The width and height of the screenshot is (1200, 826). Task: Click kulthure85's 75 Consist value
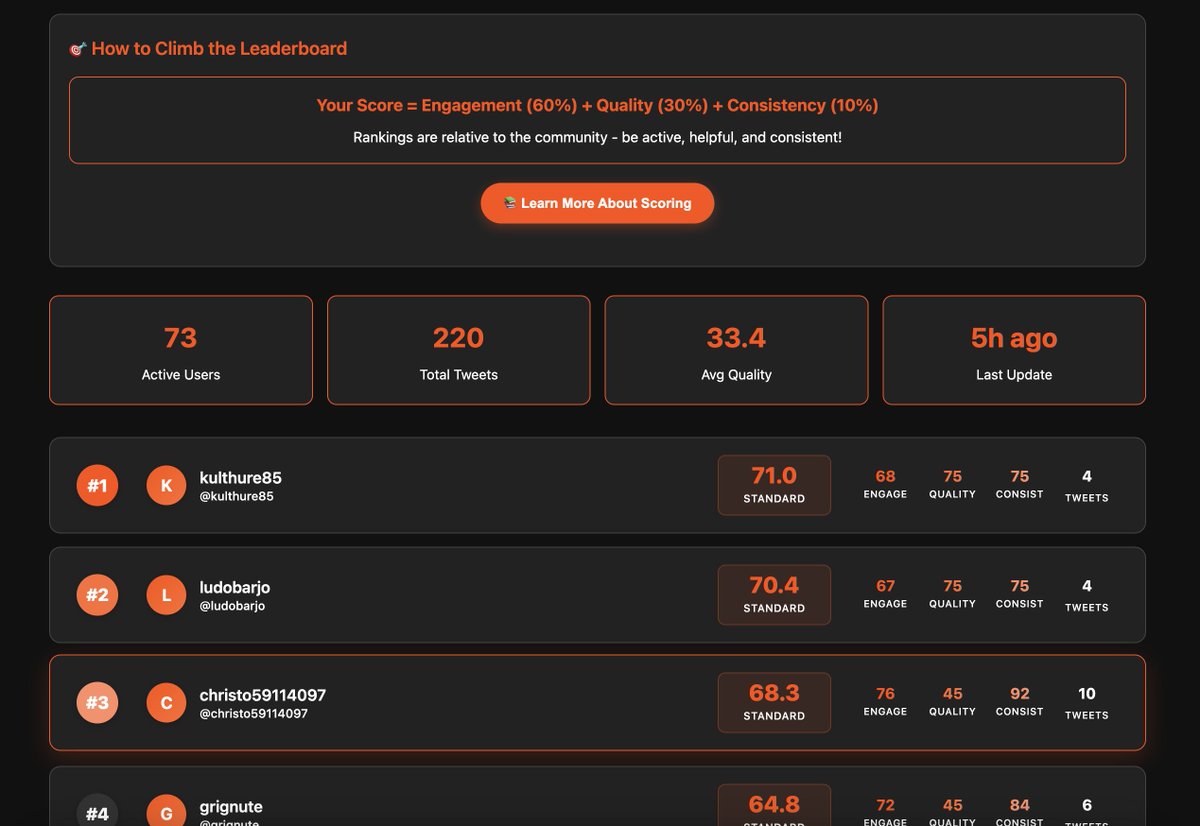tap(1019, 476)
